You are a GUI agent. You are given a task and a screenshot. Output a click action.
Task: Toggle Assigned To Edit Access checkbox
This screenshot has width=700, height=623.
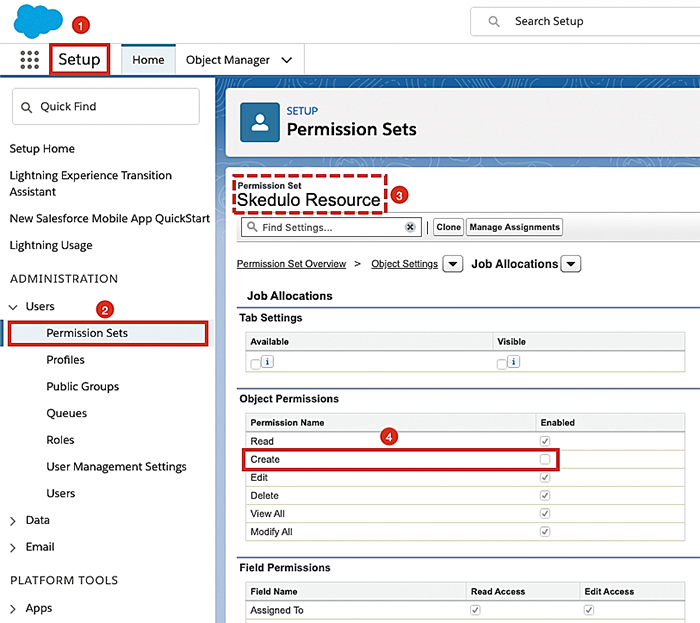click(589, 610)
